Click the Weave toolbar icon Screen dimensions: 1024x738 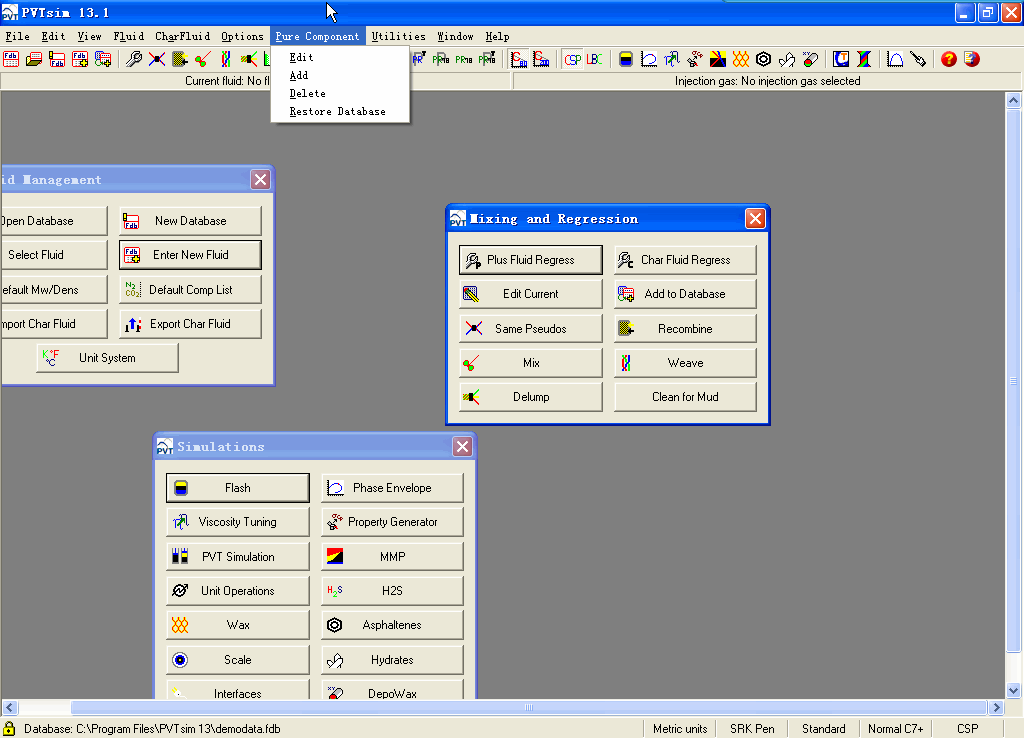pos(225,59)
